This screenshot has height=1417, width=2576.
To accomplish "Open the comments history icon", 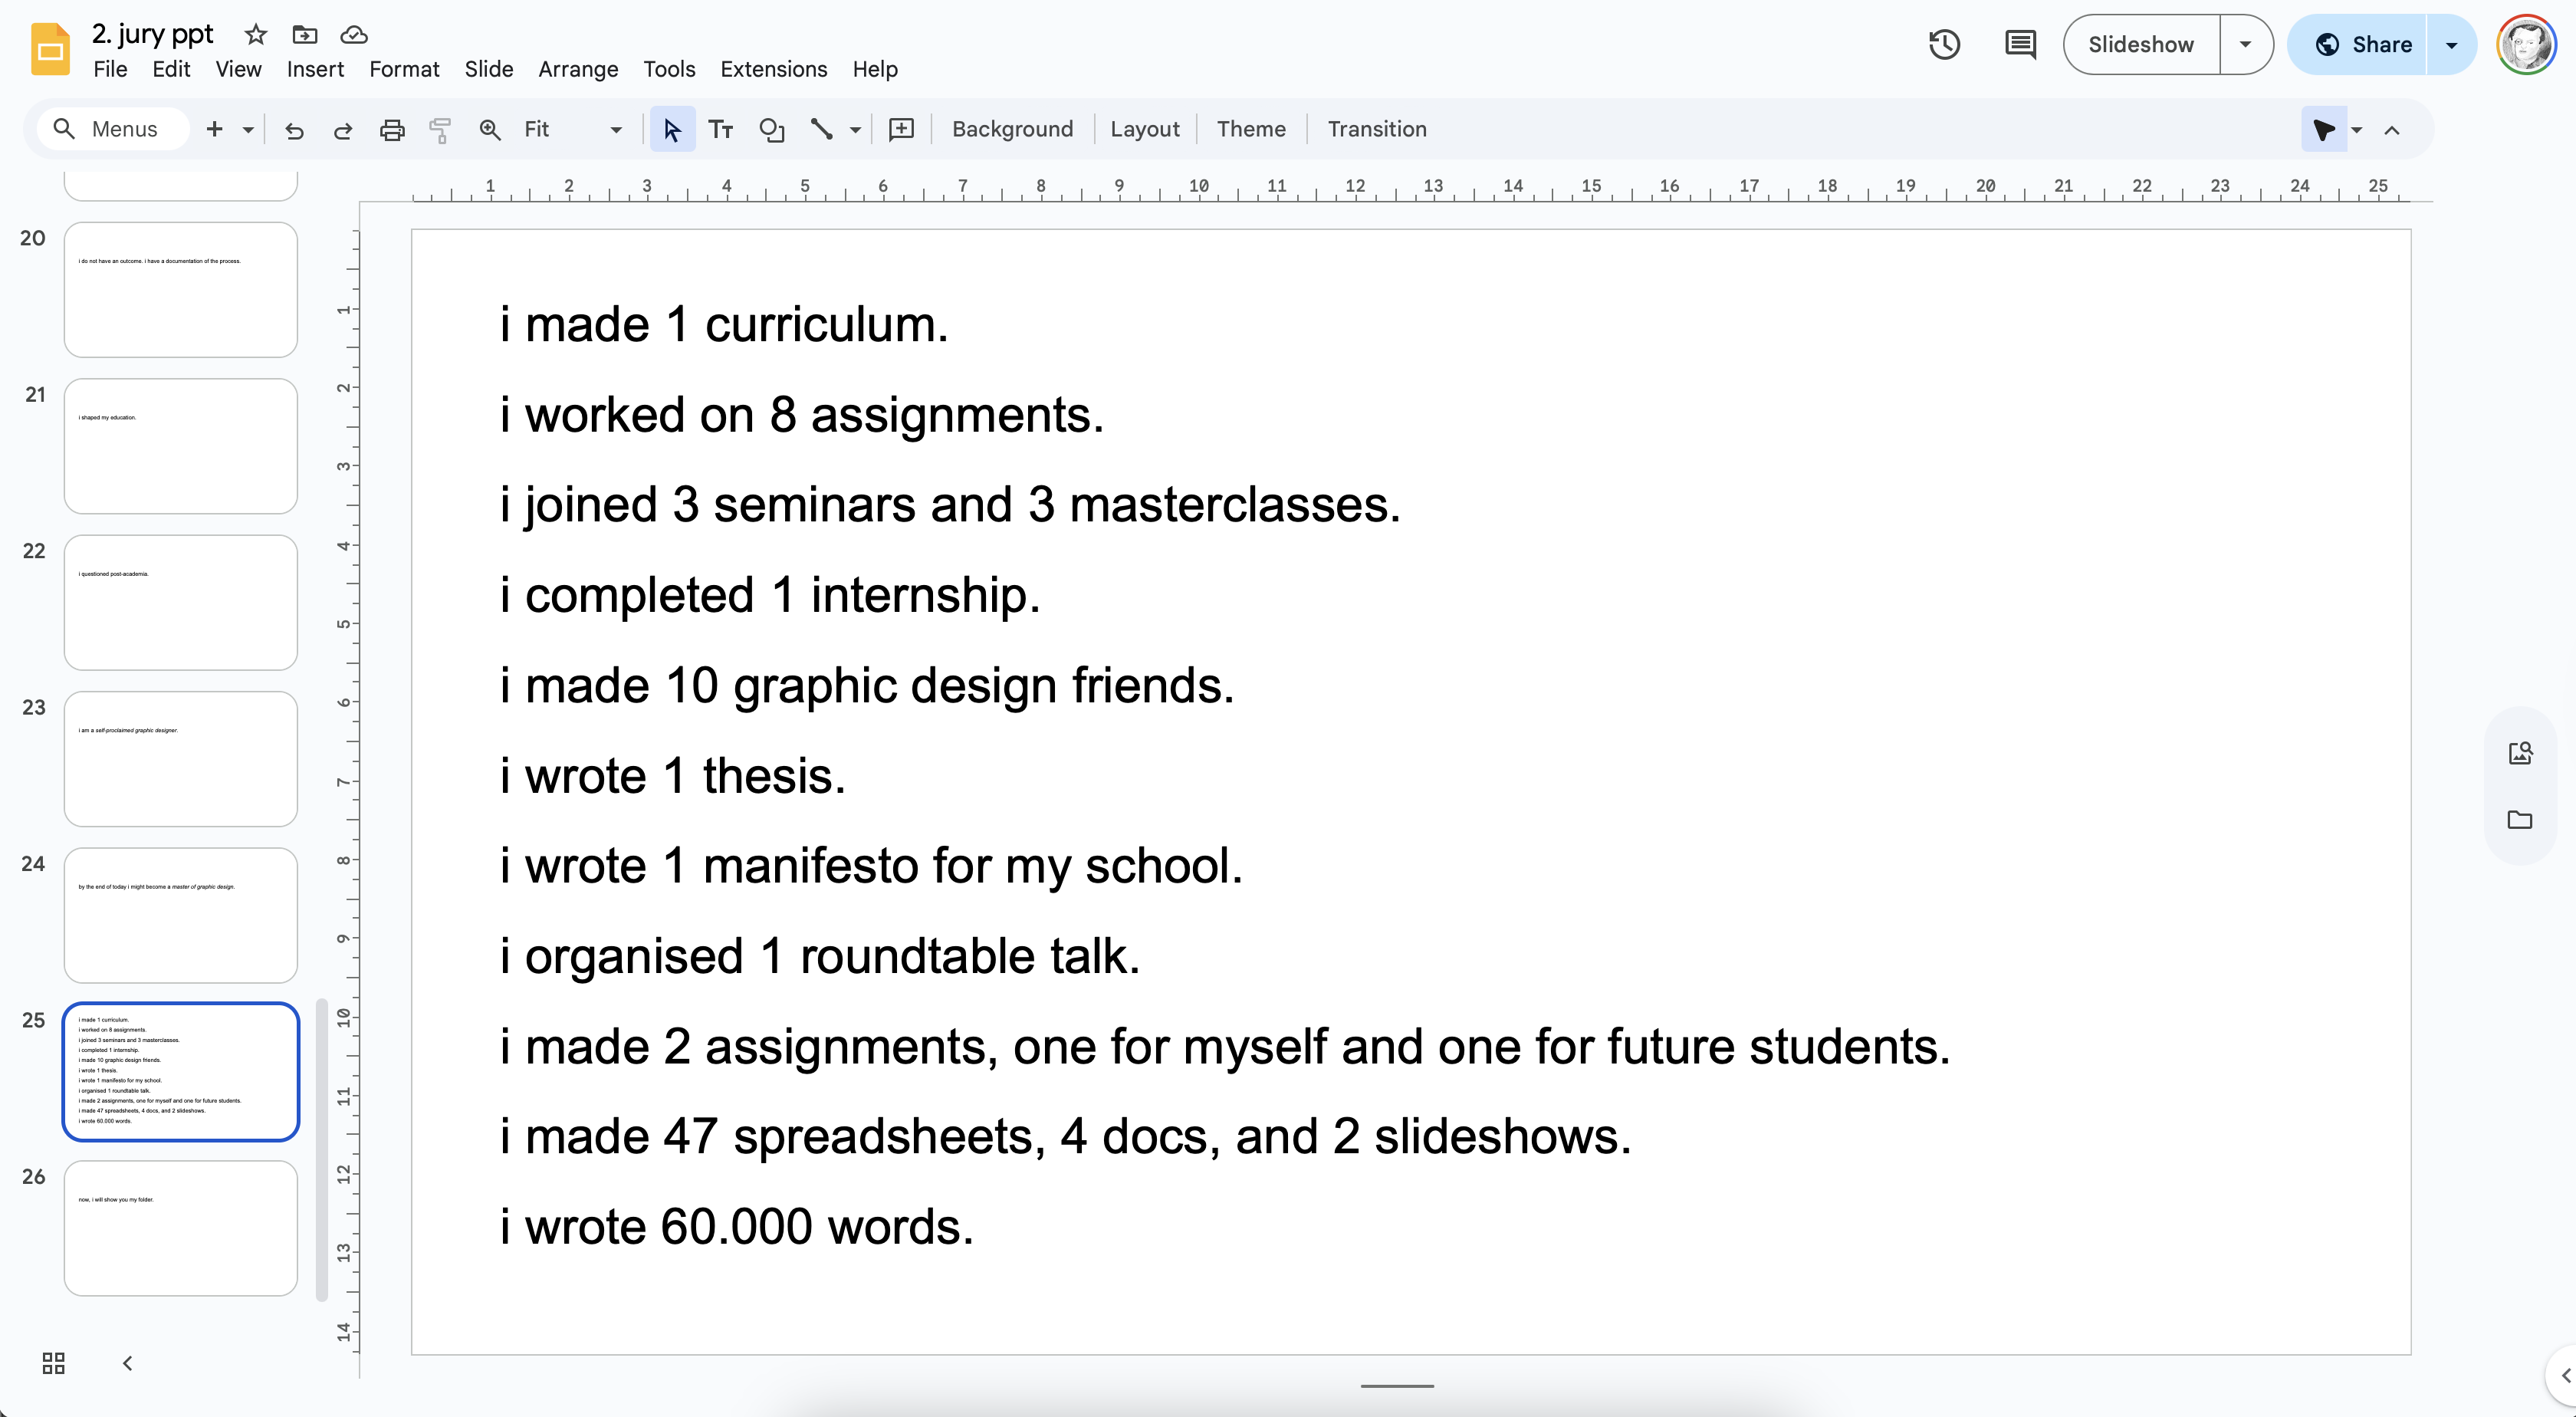I will (2019, 44).
